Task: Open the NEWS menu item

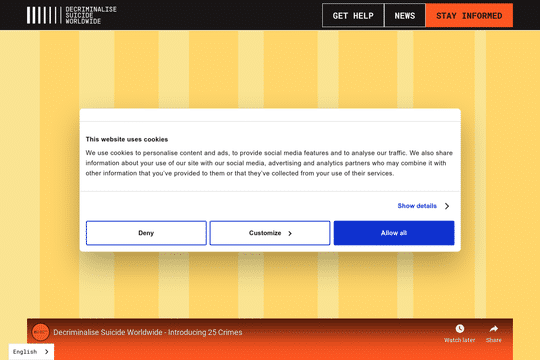Action: (x=405, y=16)
